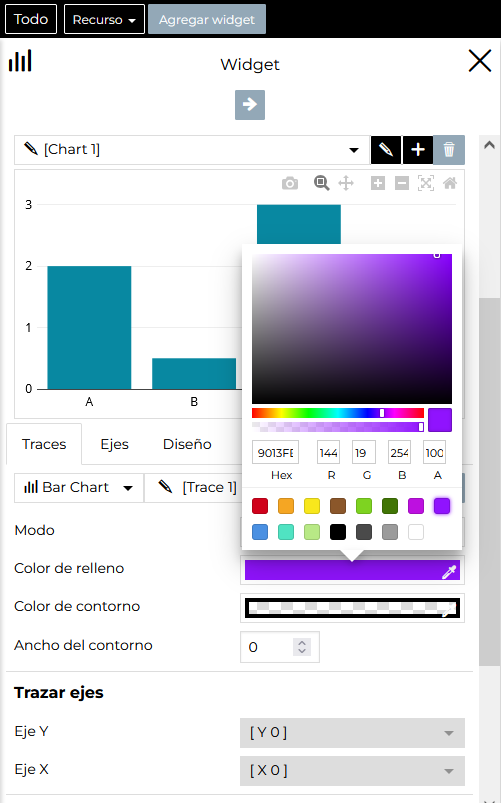The height and width of the screenshot is (803, 501).
Task: Click the Color de relleno purple field
Action: 352,570
